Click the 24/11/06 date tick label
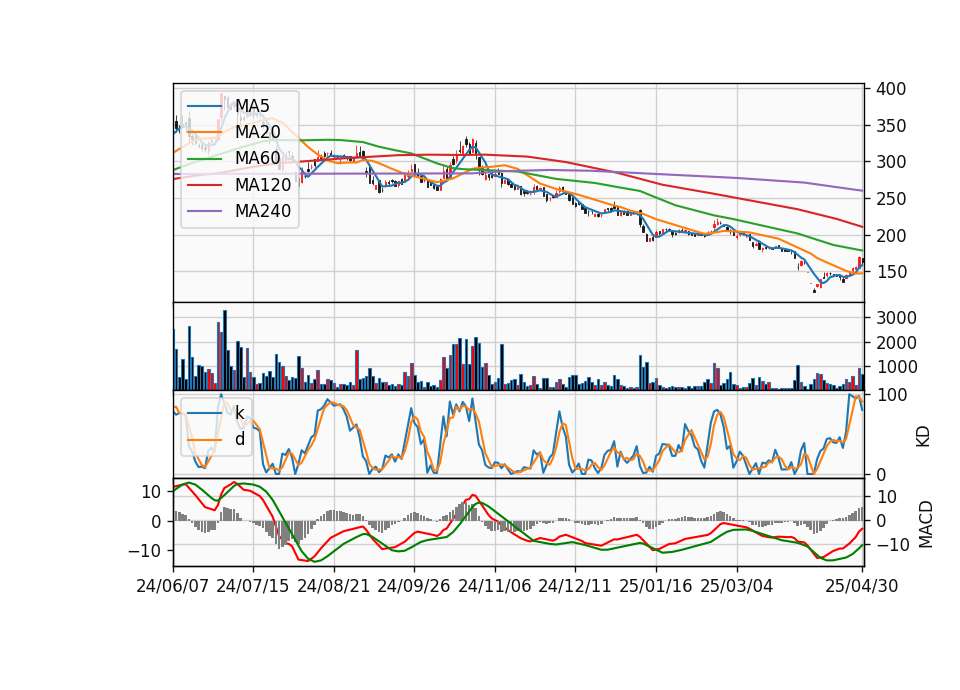 click(x=495, y=586)
